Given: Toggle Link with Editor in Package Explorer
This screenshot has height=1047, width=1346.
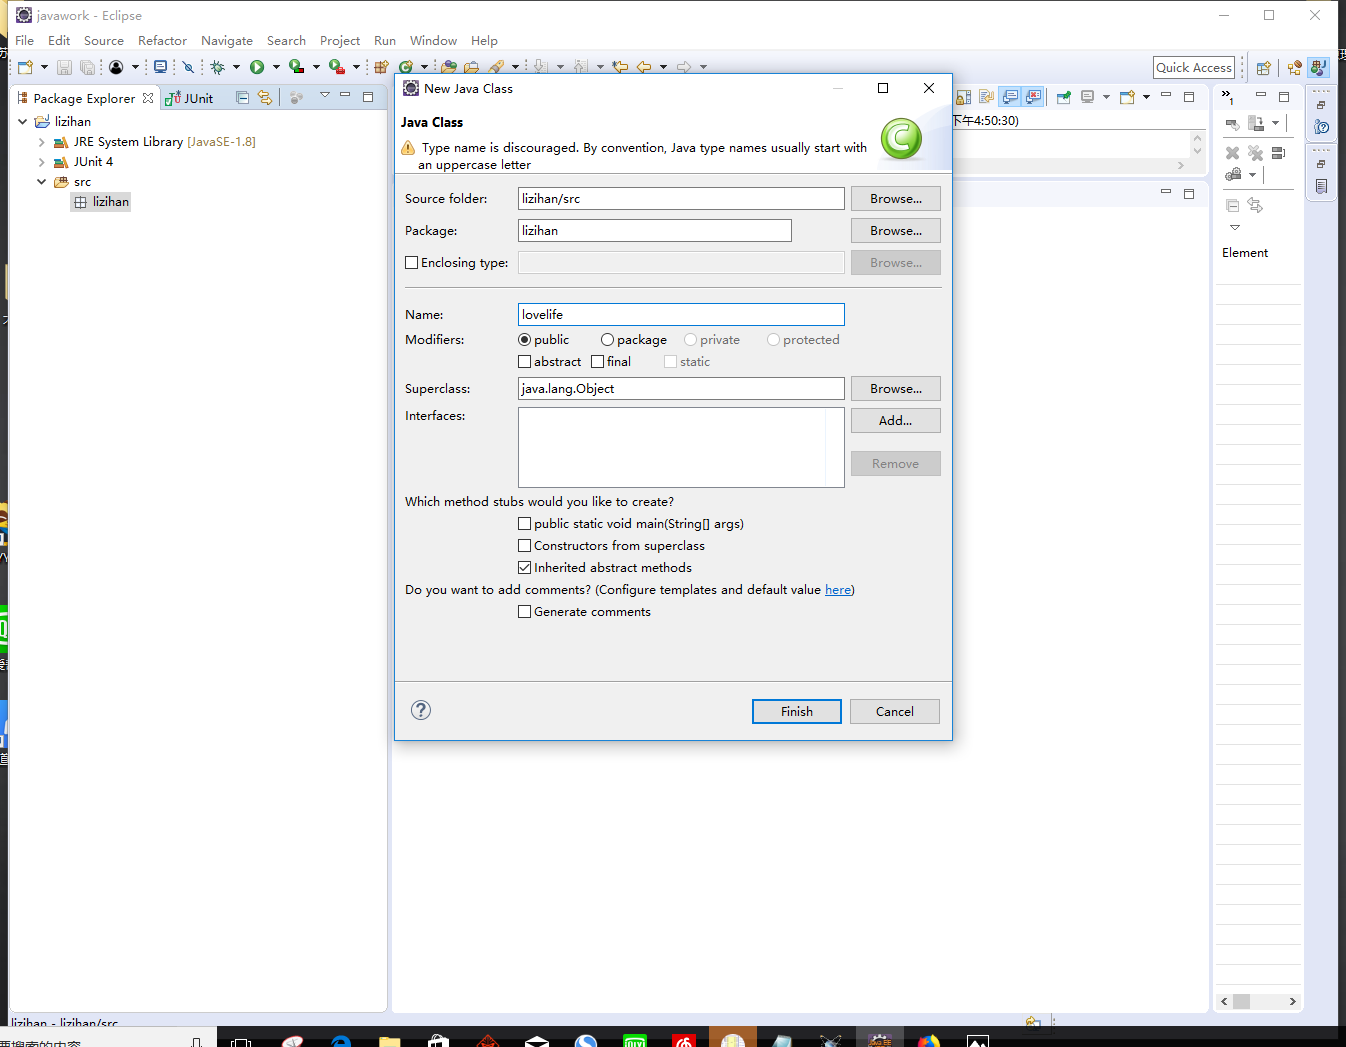Looking at the screenshot, I should pos(265,97).
